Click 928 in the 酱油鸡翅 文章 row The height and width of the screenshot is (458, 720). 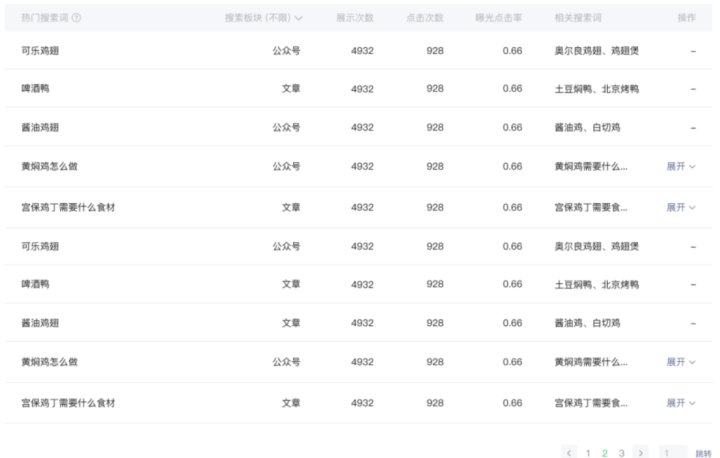pyautogui.click(x=435, y=323)
